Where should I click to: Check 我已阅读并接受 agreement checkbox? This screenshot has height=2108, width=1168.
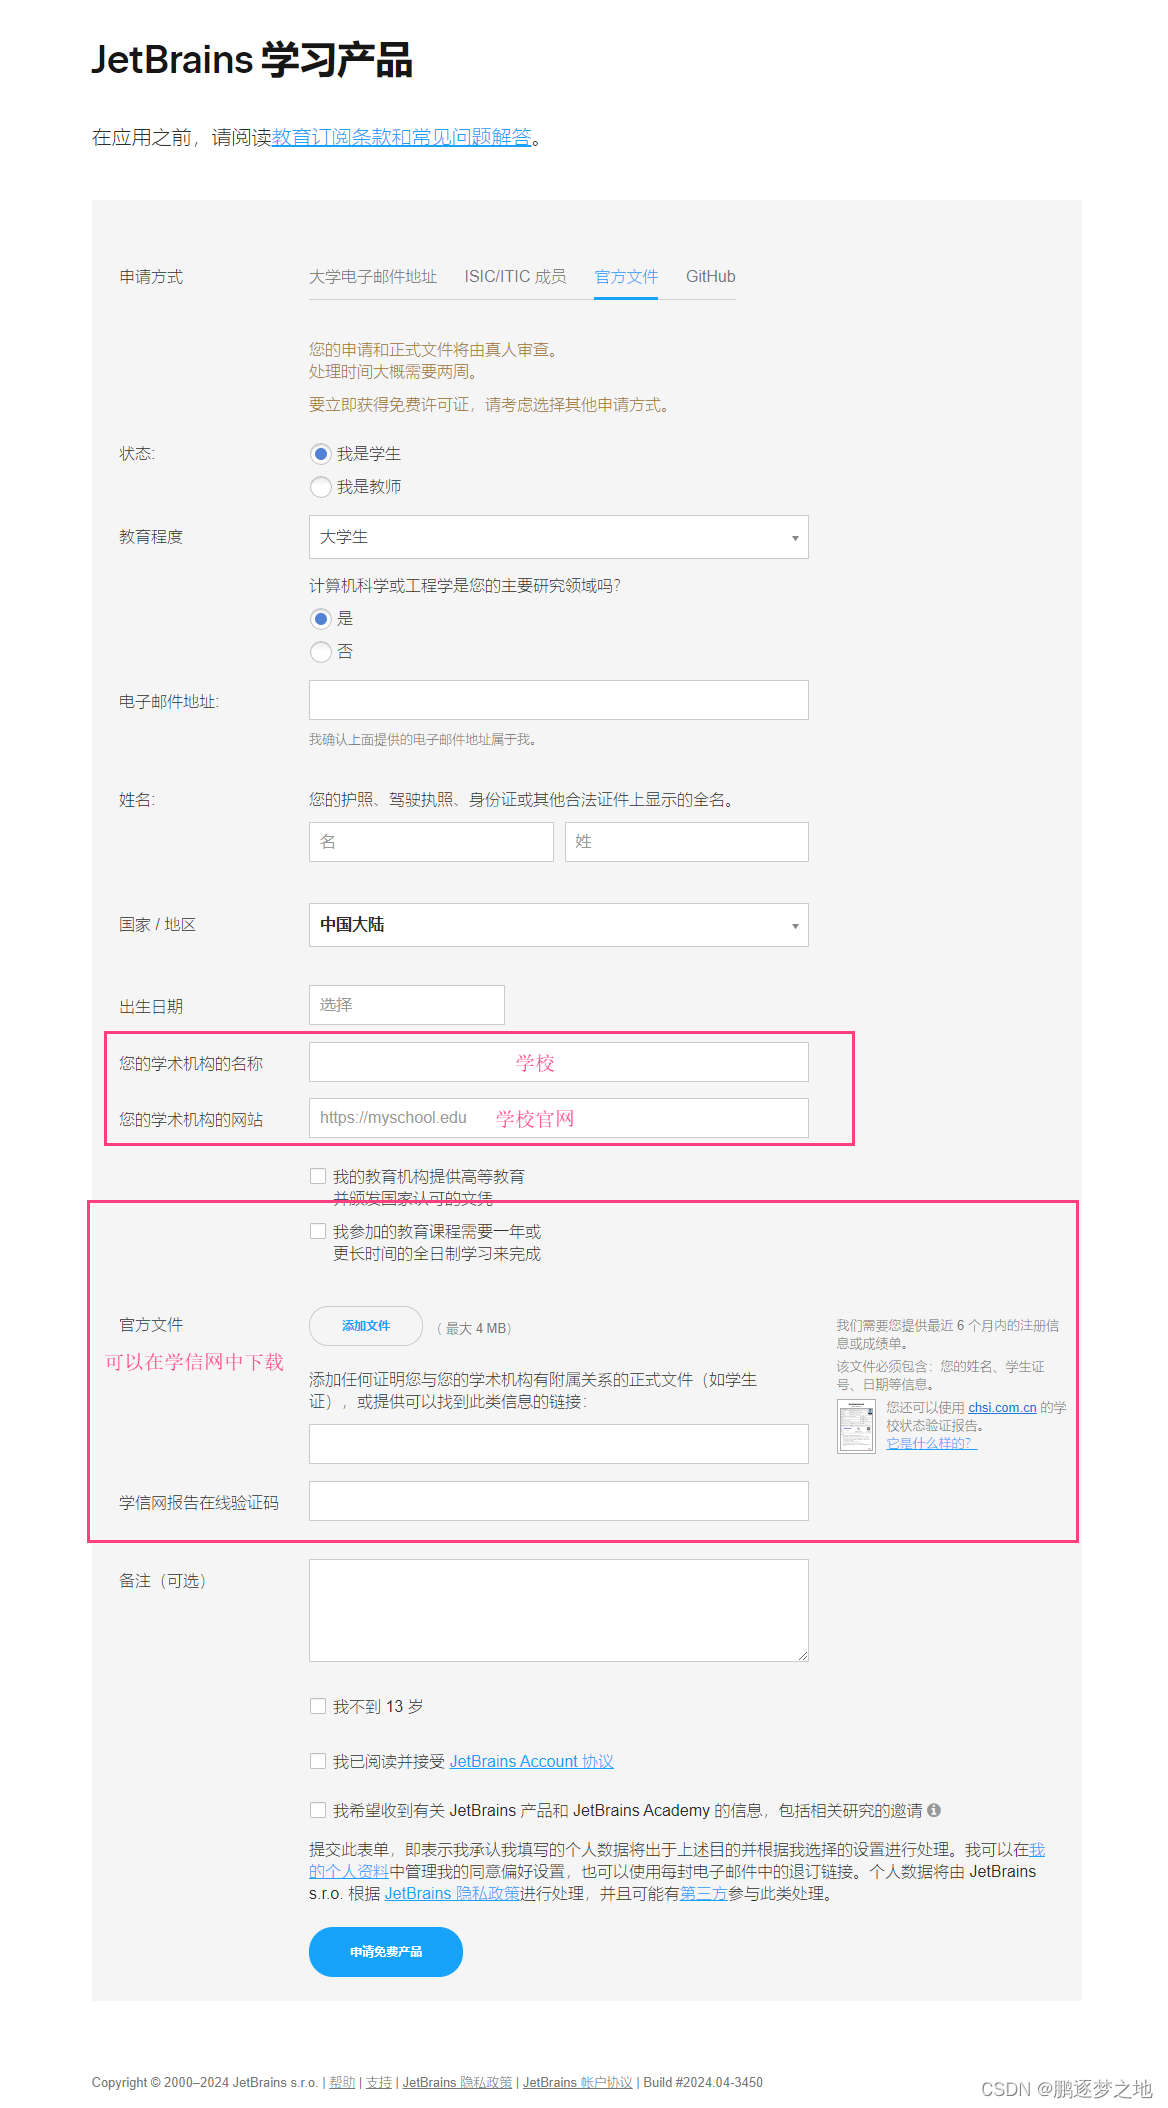pyautogui.click(x=318, y=1761)
